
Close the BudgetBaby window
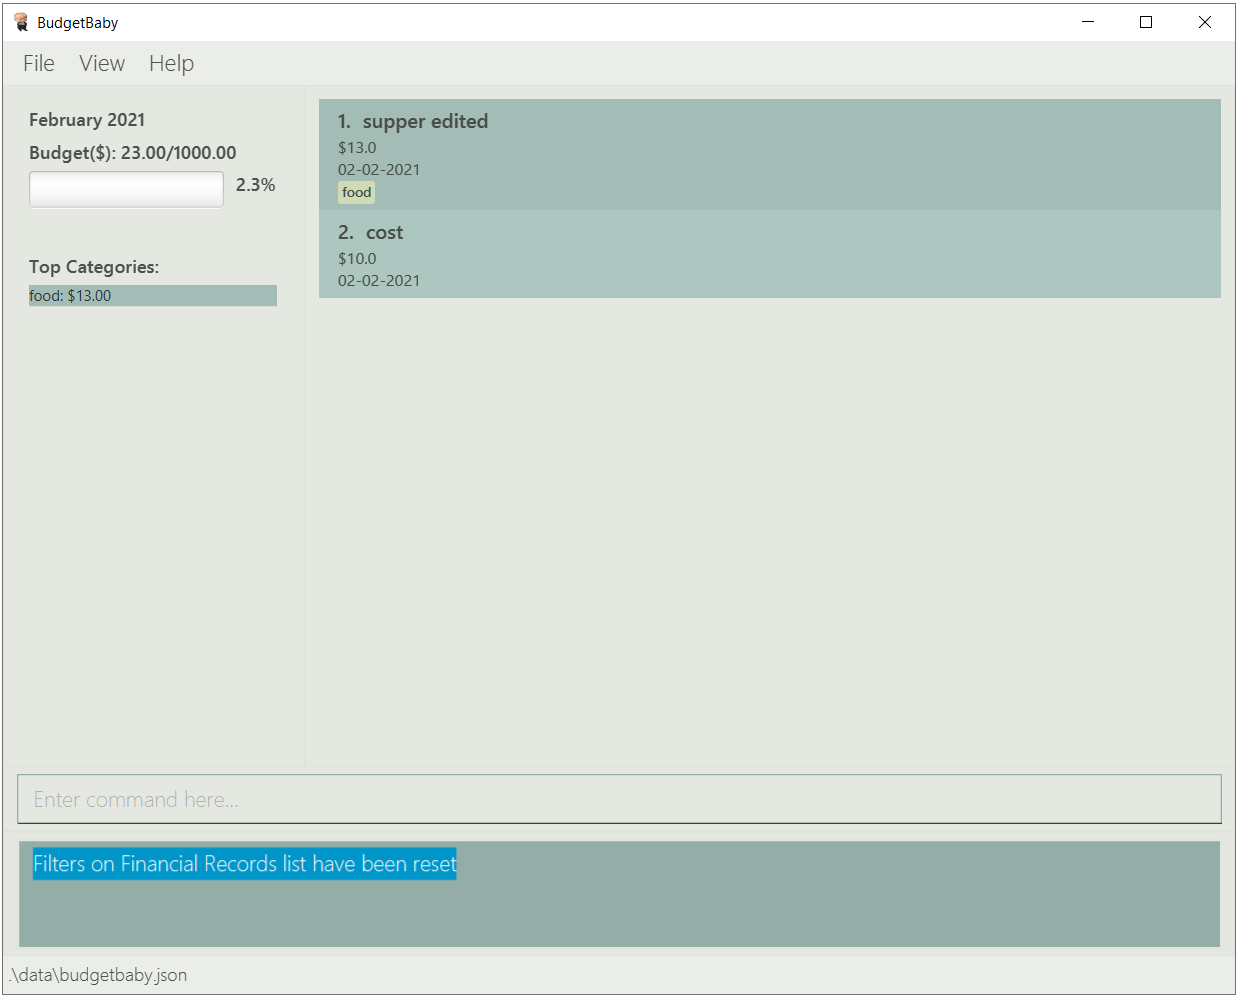[x=1205, y=22]
